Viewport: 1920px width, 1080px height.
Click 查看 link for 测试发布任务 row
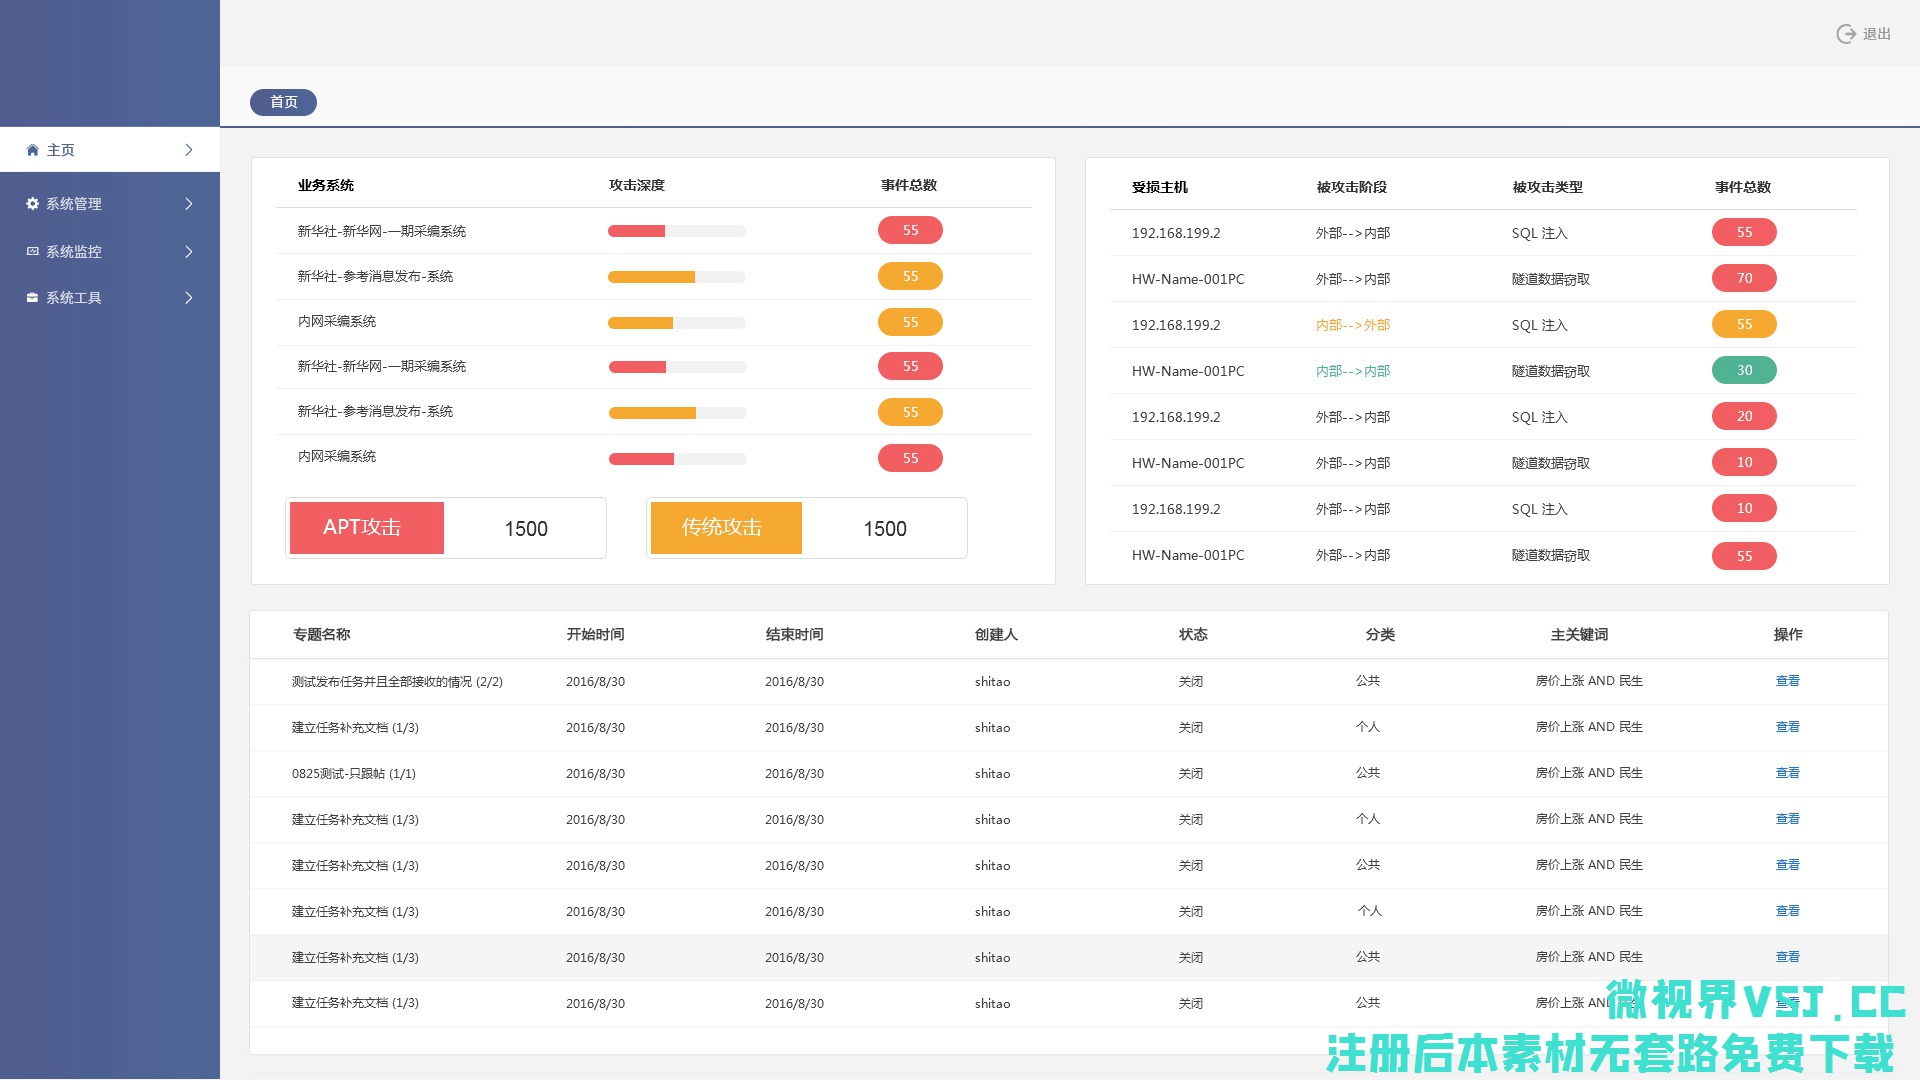[1787, 681]
